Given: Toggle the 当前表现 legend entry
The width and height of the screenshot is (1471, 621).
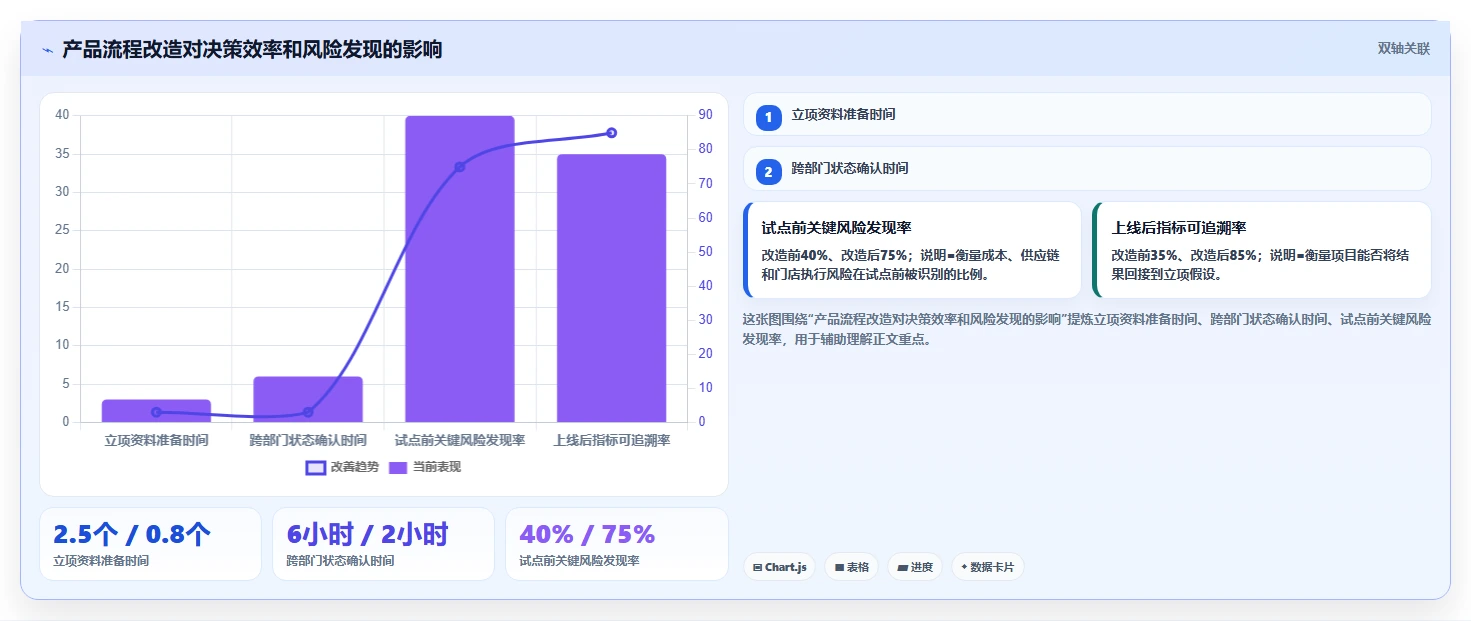Looking at the screenshot, I should 425,467.
